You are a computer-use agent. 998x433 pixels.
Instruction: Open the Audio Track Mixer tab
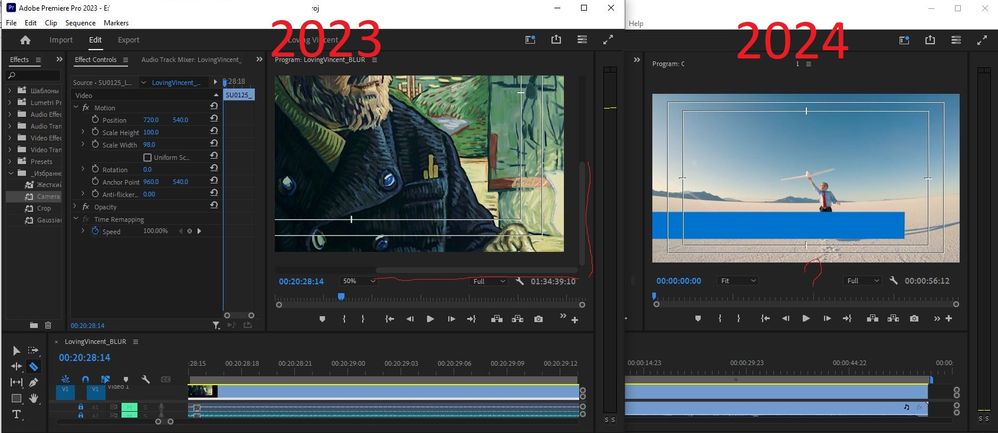coord(192,60)
